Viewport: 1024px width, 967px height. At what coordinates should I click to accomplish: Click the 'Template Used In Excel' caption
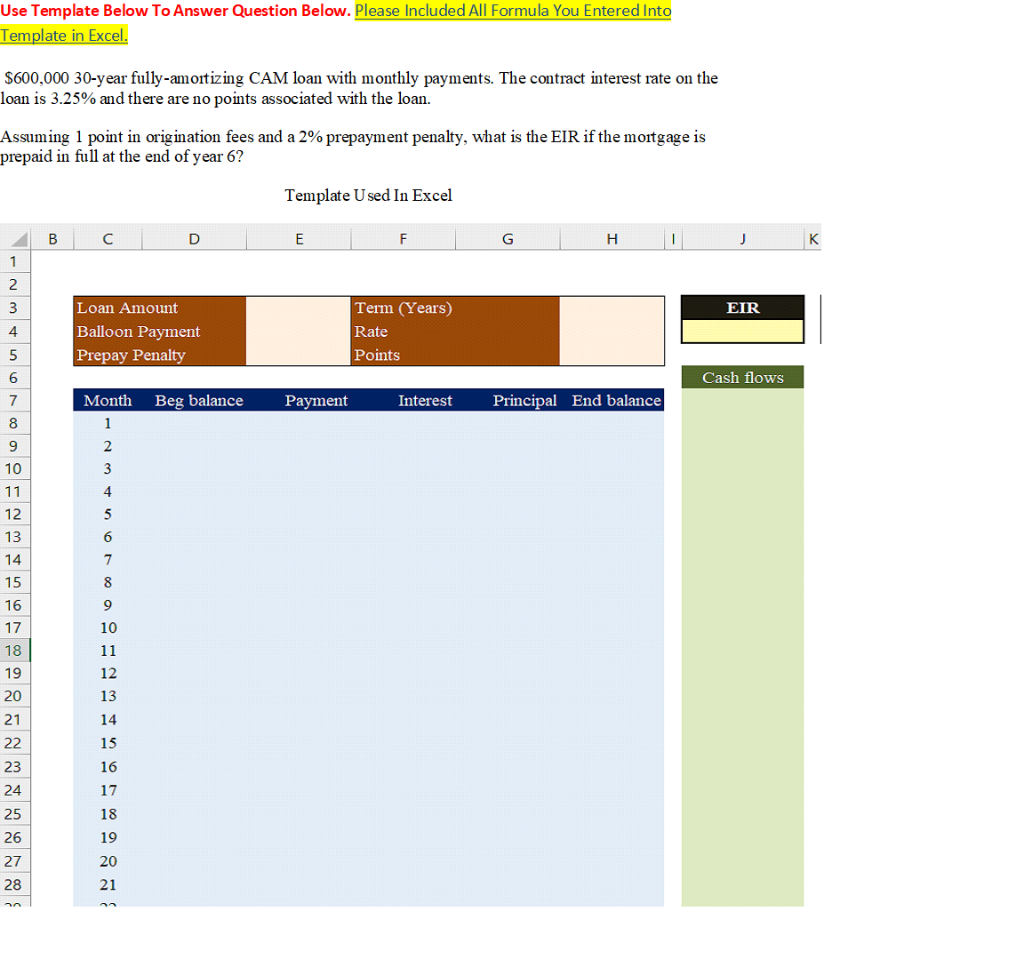point(368,195)
